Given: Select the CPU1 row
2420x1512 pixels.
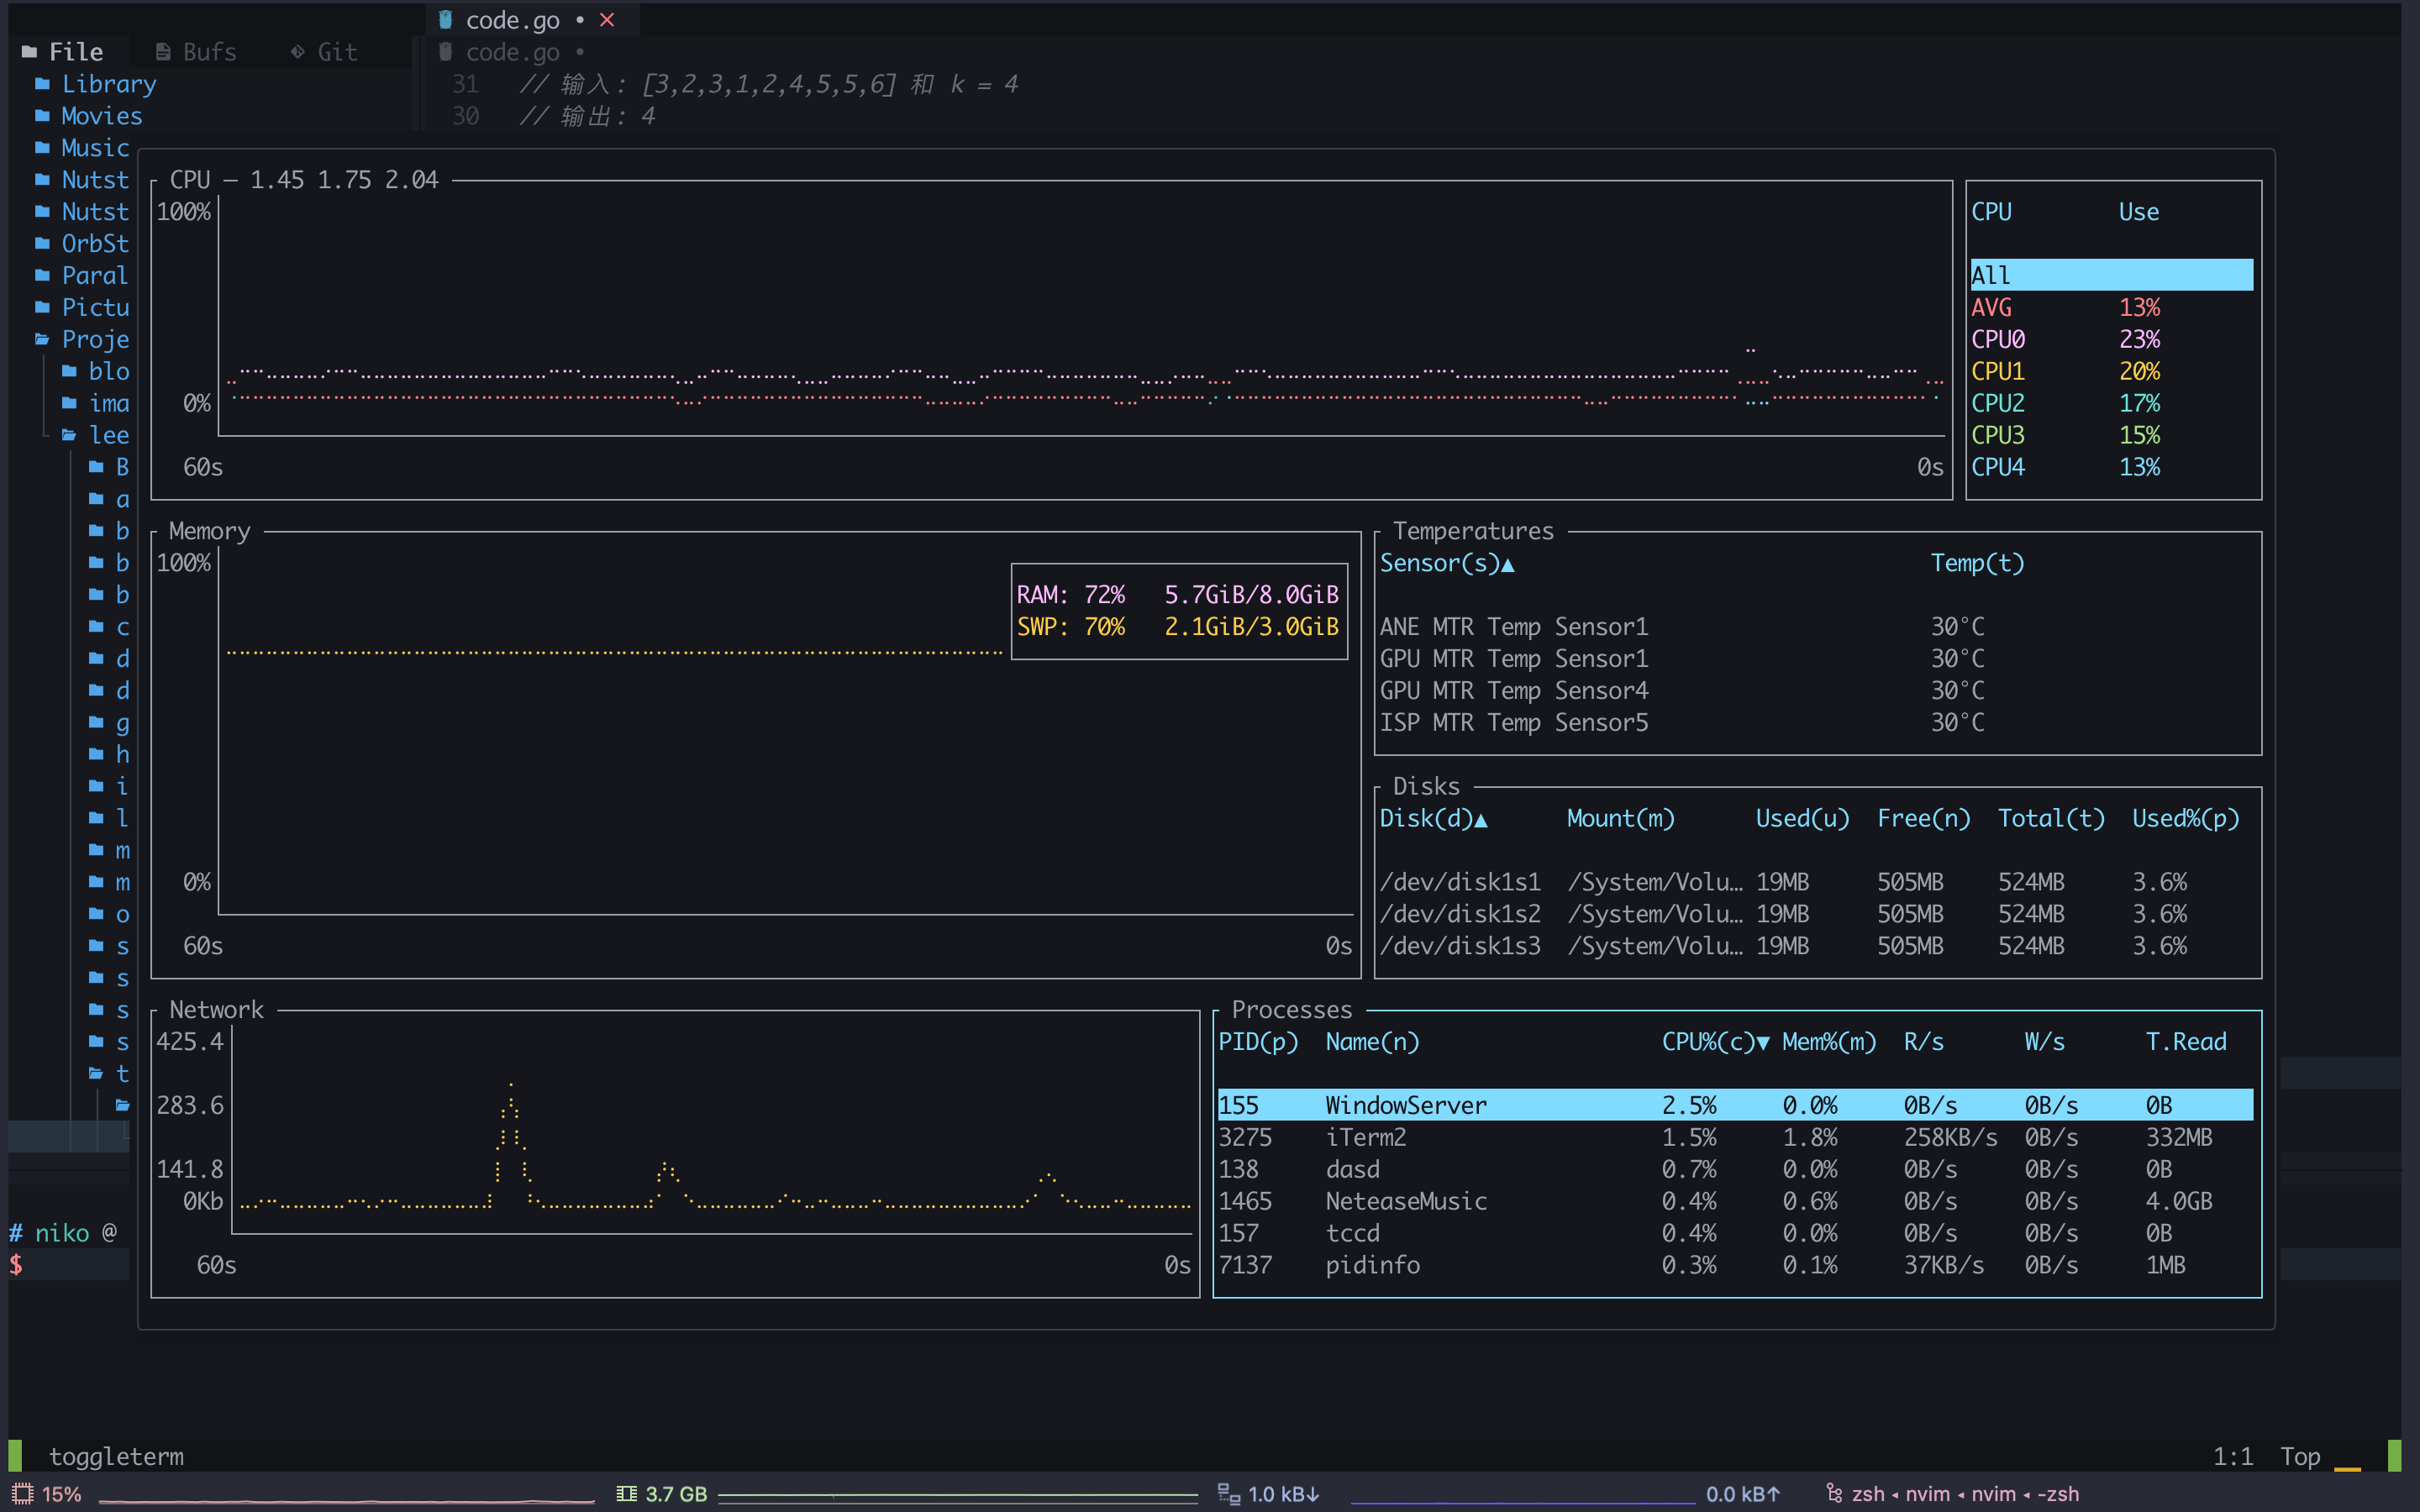Looking at the screenshot, I should [2111, 372].
